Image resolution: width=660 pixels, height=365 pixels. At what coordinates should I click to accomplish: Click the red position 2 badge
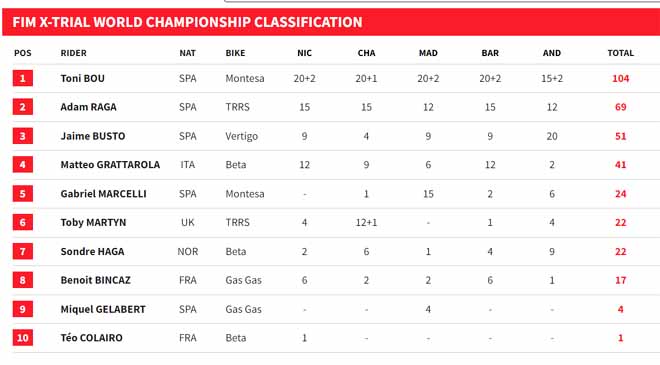coord(23,107)
